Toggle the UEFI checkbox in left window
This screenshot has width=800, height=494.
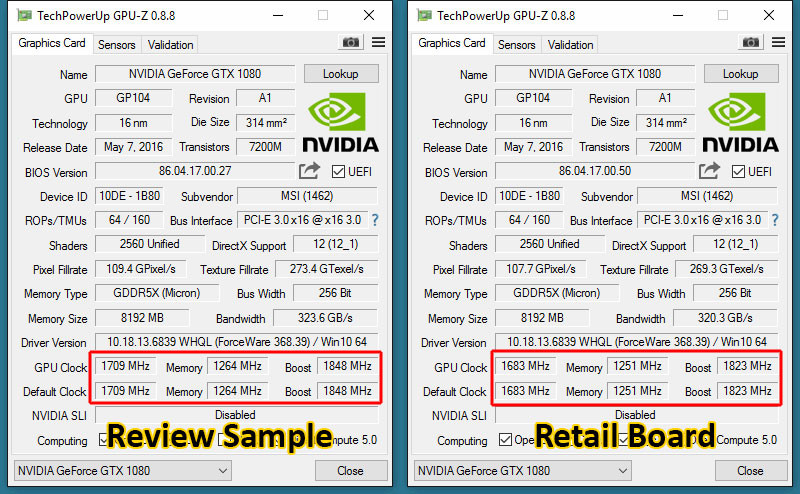pos(338,171)
